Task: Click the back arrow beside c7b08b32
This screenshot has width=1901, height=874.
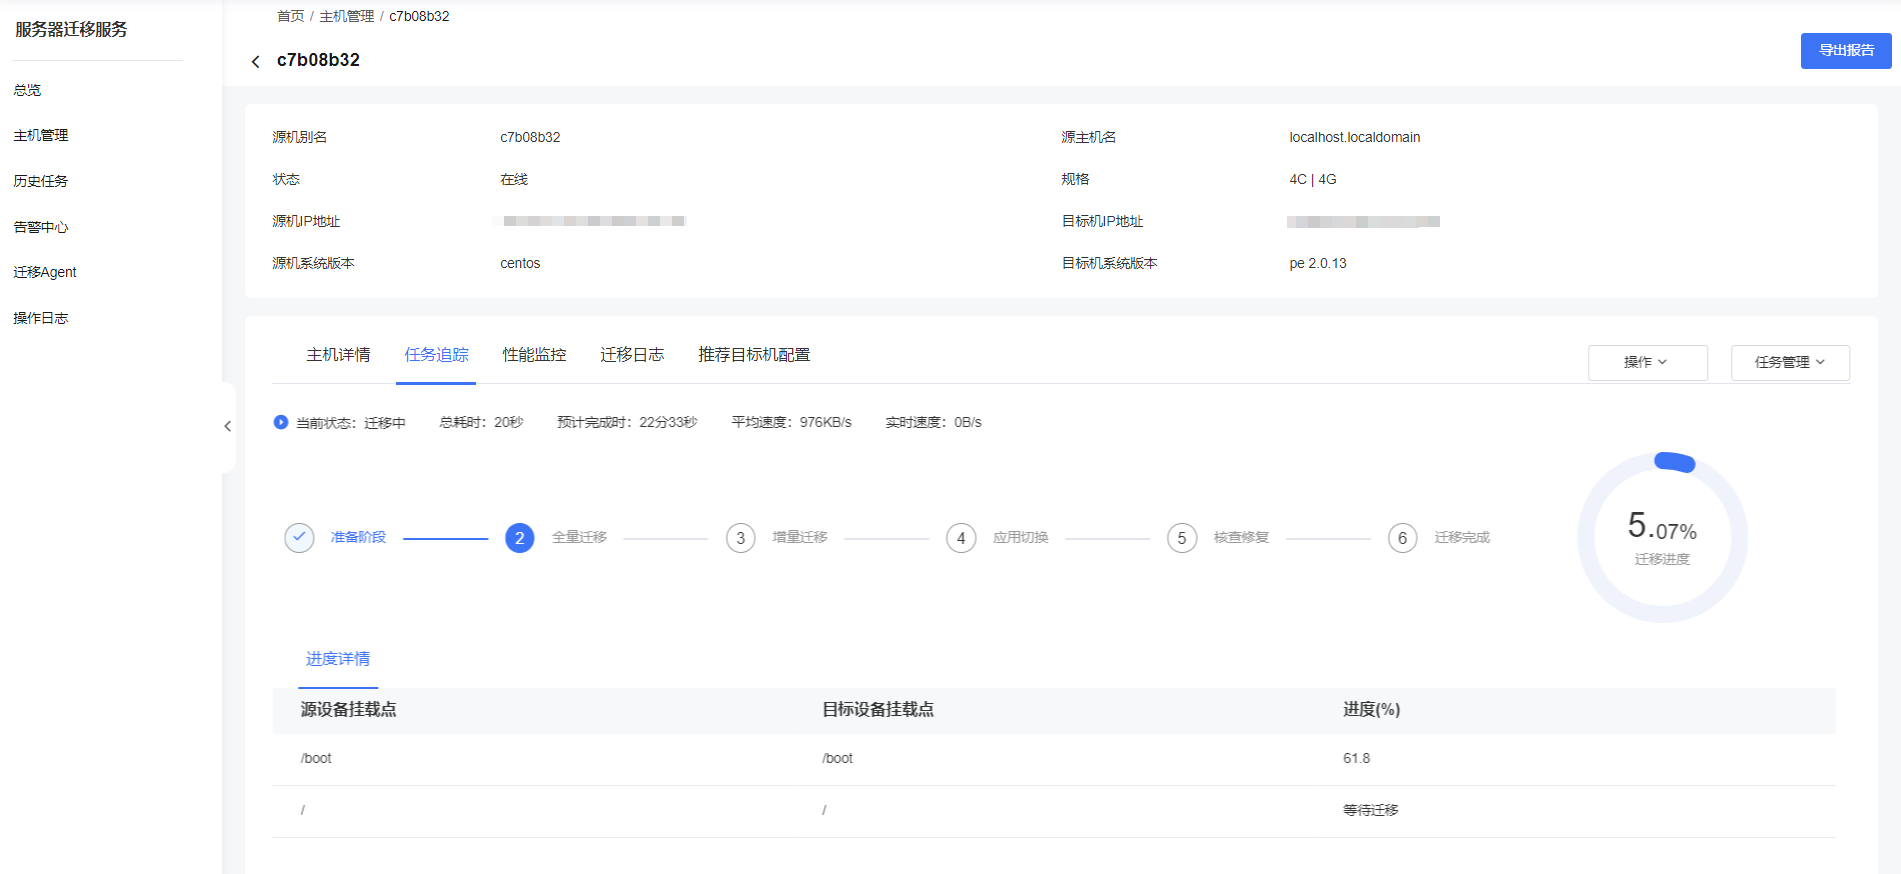Action: [256, 62]
